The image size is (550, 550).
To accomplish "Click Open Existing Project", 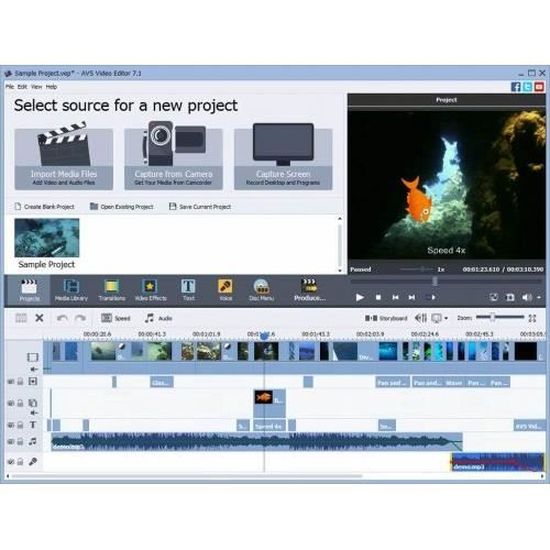I will point(122,207).
